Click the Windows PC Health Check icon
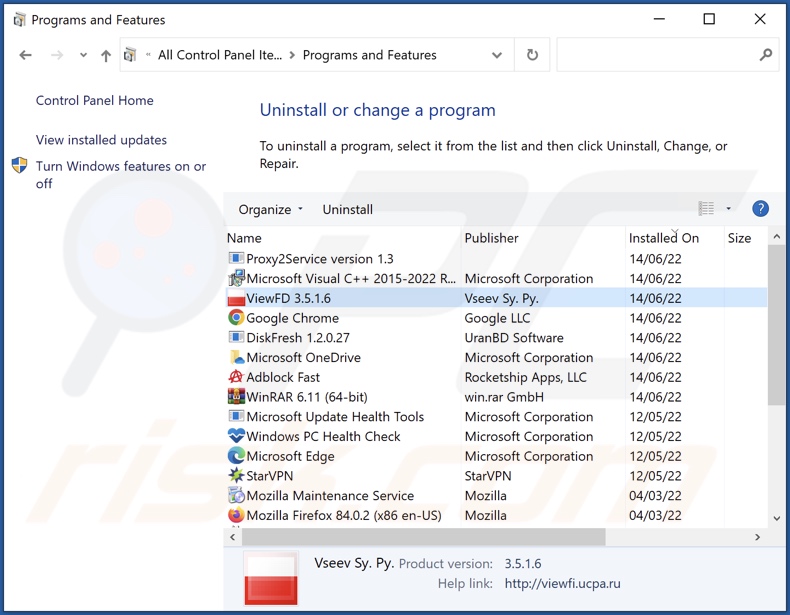This screenshot has width=790, height=615. [x=236, y=436]
